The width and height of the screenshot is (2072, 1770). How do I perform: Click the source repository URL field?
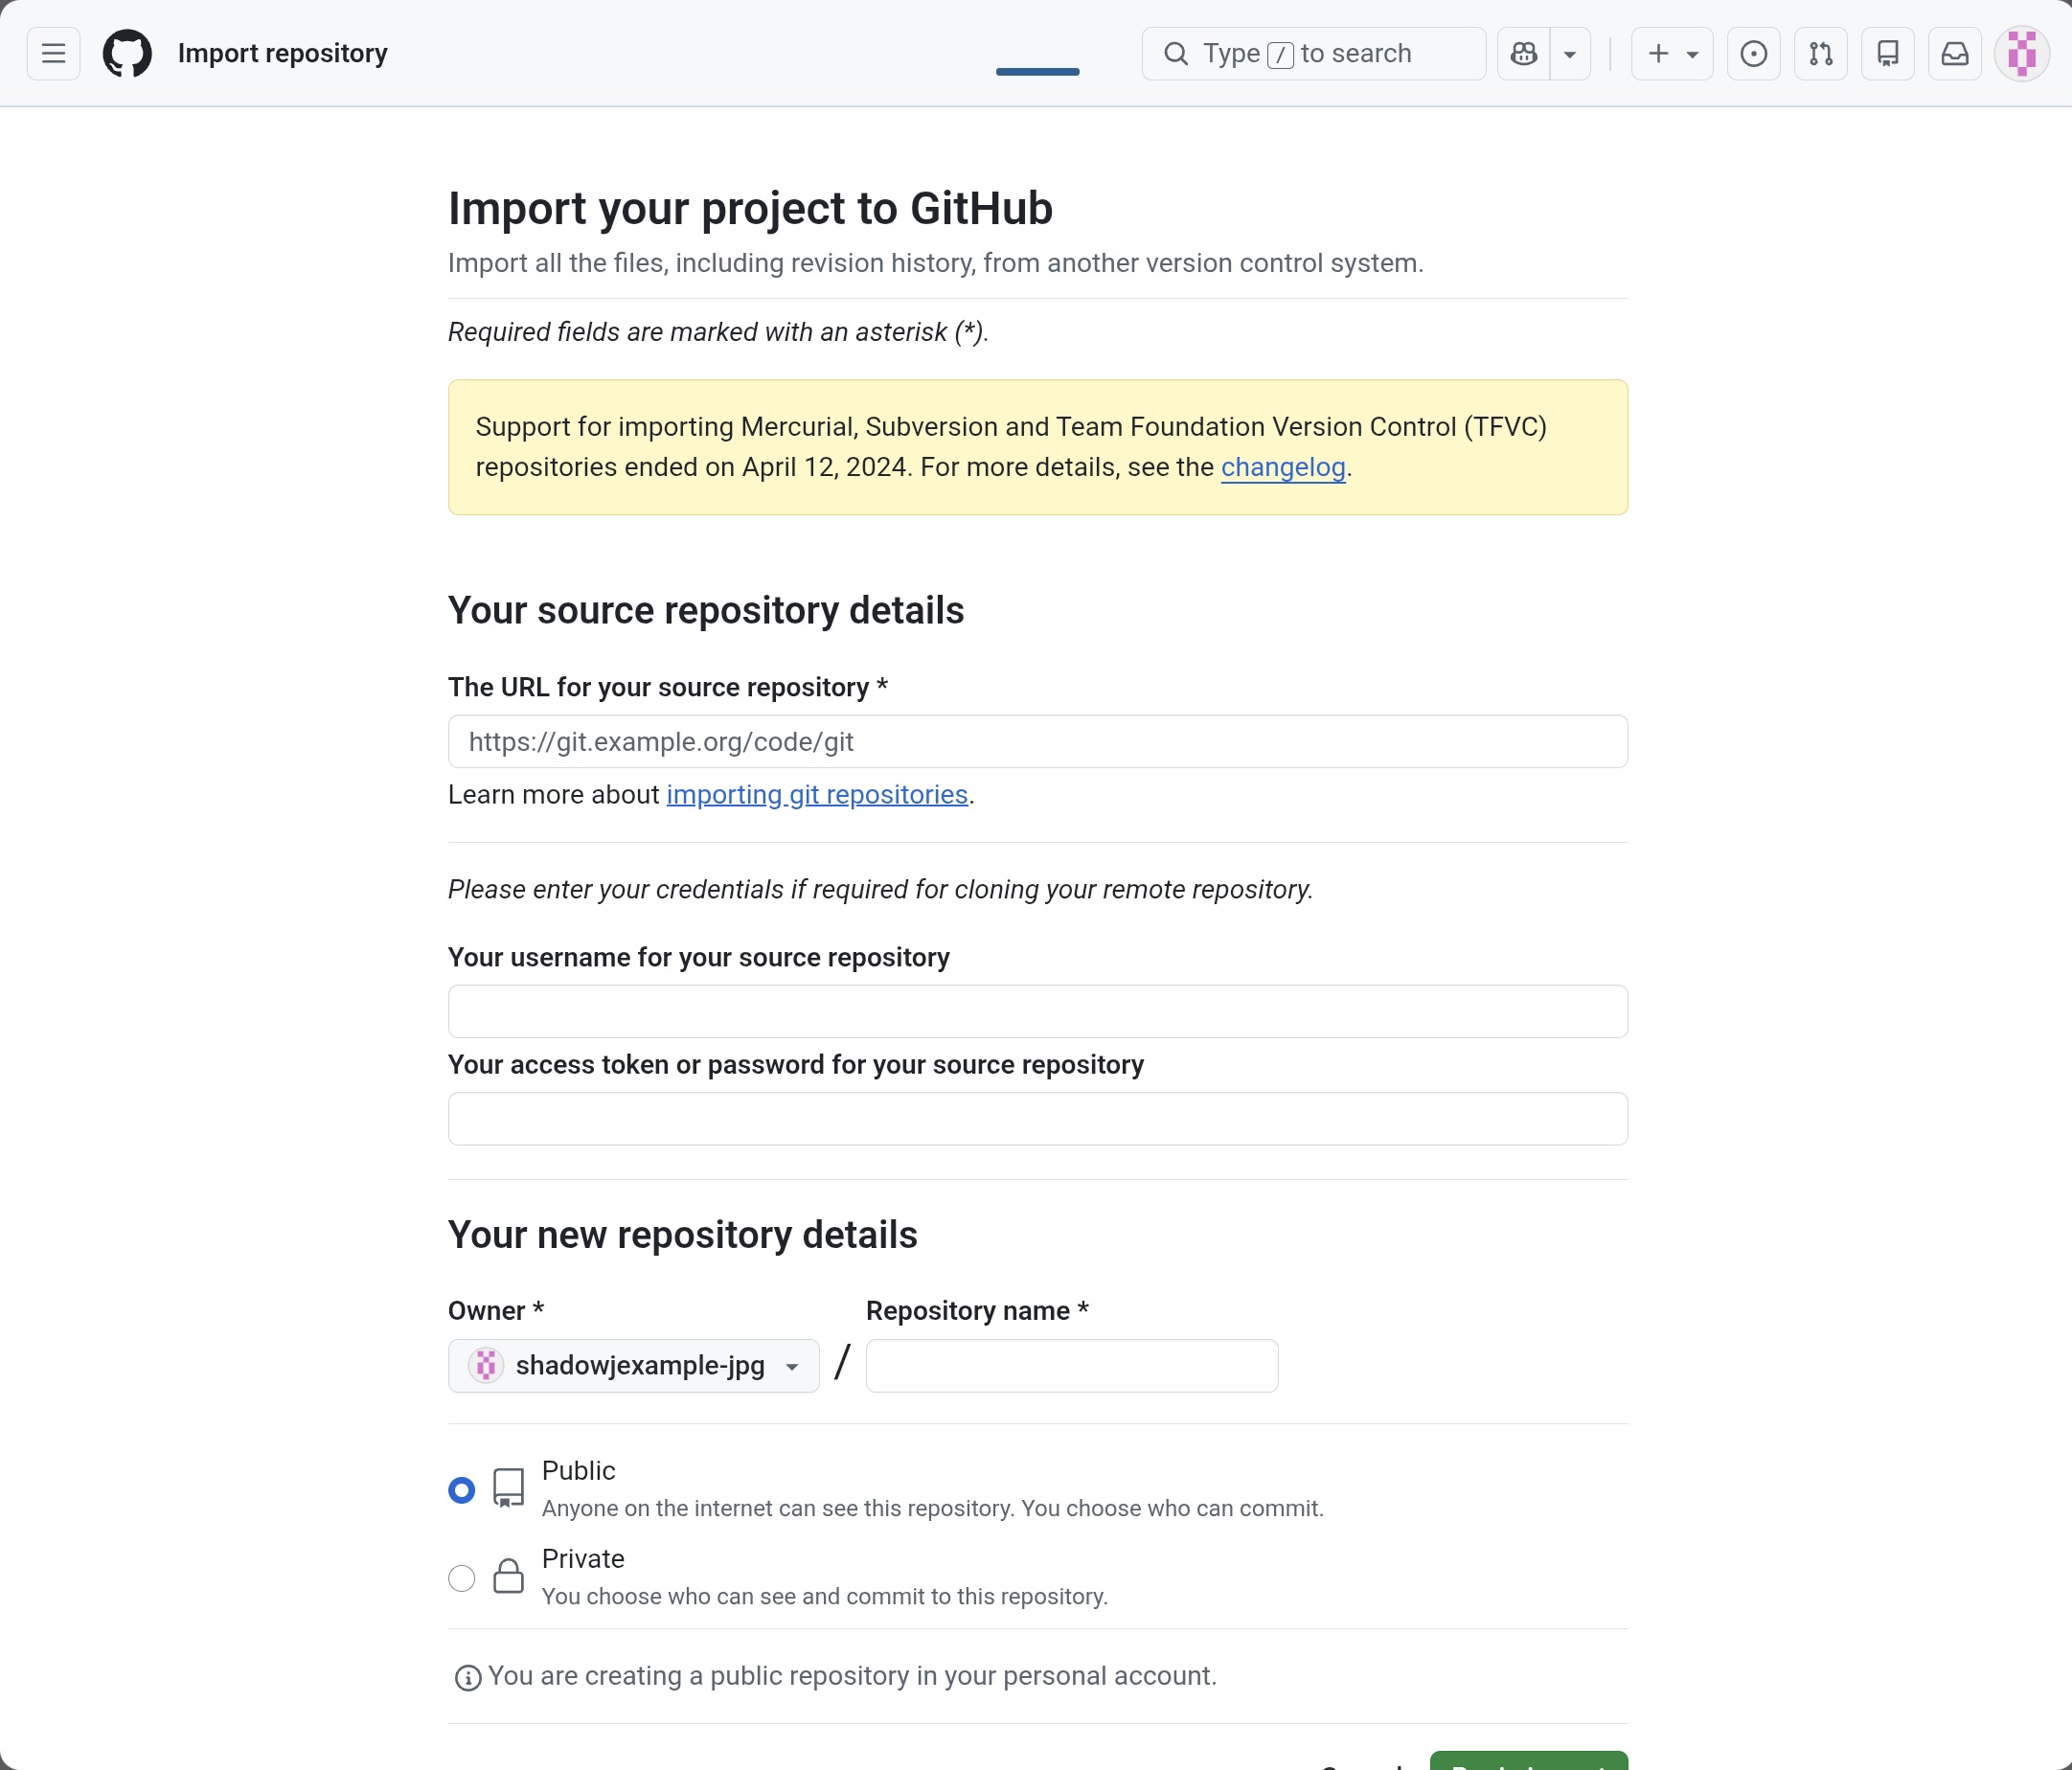[x=1037, y=742]
